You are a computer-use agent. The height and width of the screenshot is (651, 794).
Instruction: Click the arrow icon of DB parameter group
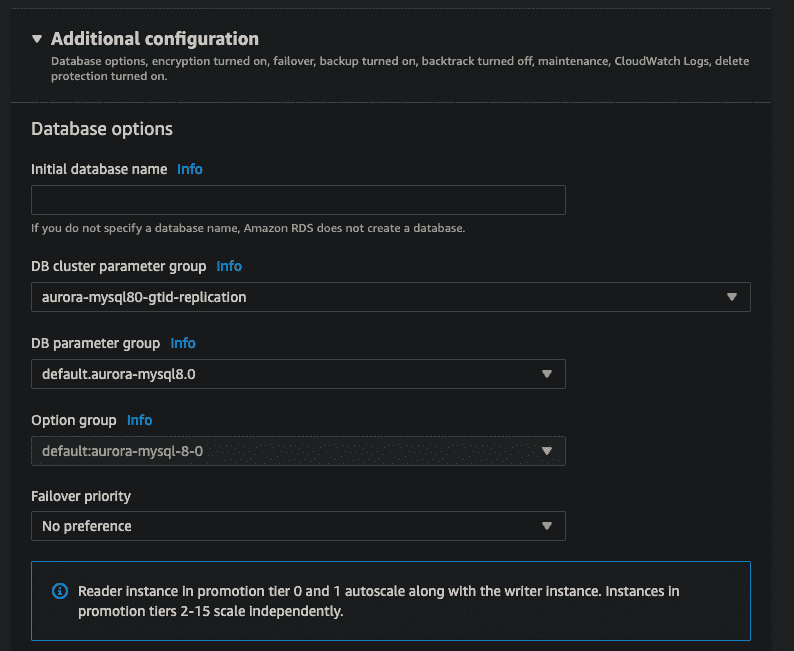tap(546, 374)
